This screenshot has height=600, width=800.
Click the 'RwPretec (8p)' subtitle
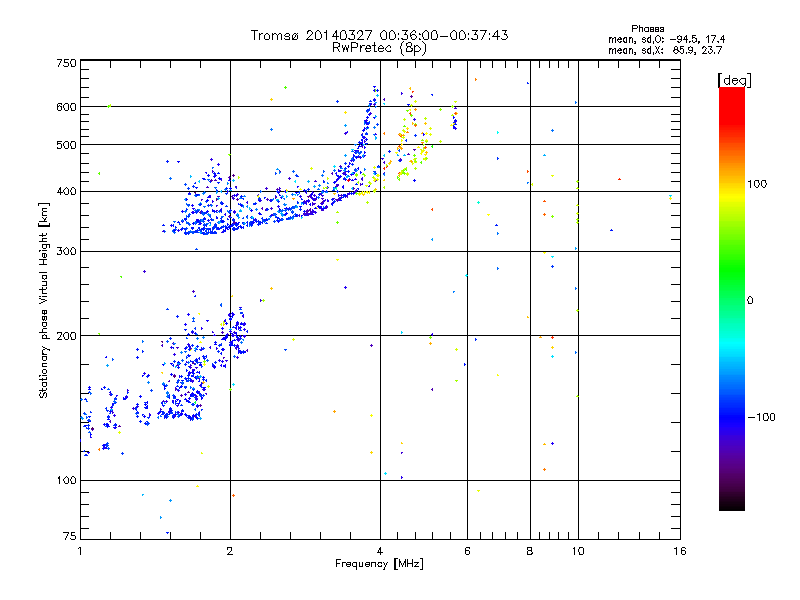click(x=379, y=48)
